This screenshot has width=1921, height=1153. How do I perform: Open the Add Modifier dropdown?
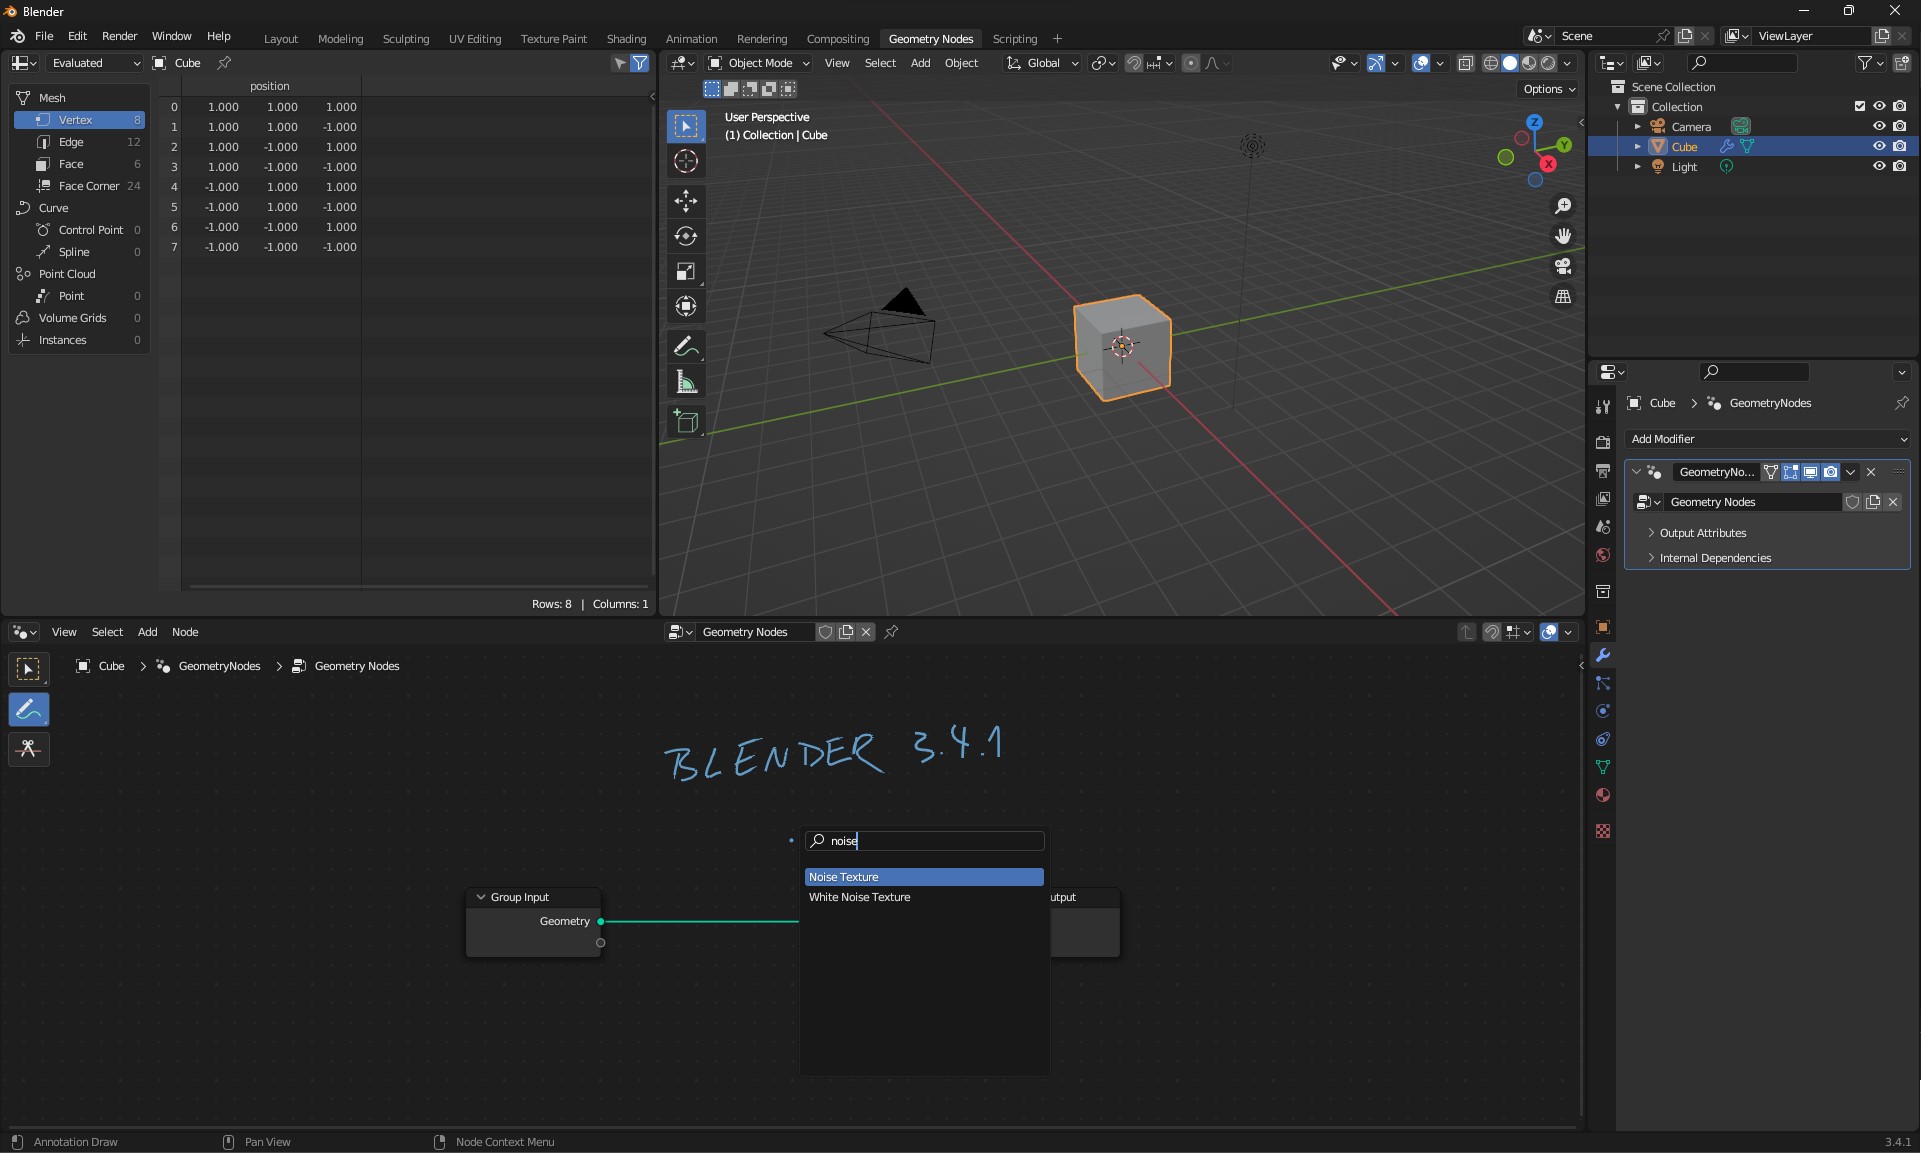[x=1768, y=439]
